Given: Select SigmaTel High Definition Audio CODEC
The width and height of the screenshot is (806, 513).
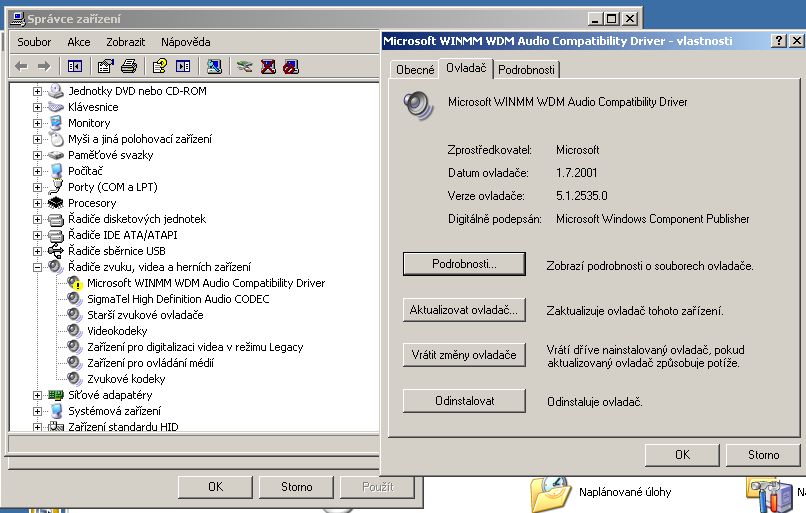Looking at the screenshot, I should tap(178, 299).
